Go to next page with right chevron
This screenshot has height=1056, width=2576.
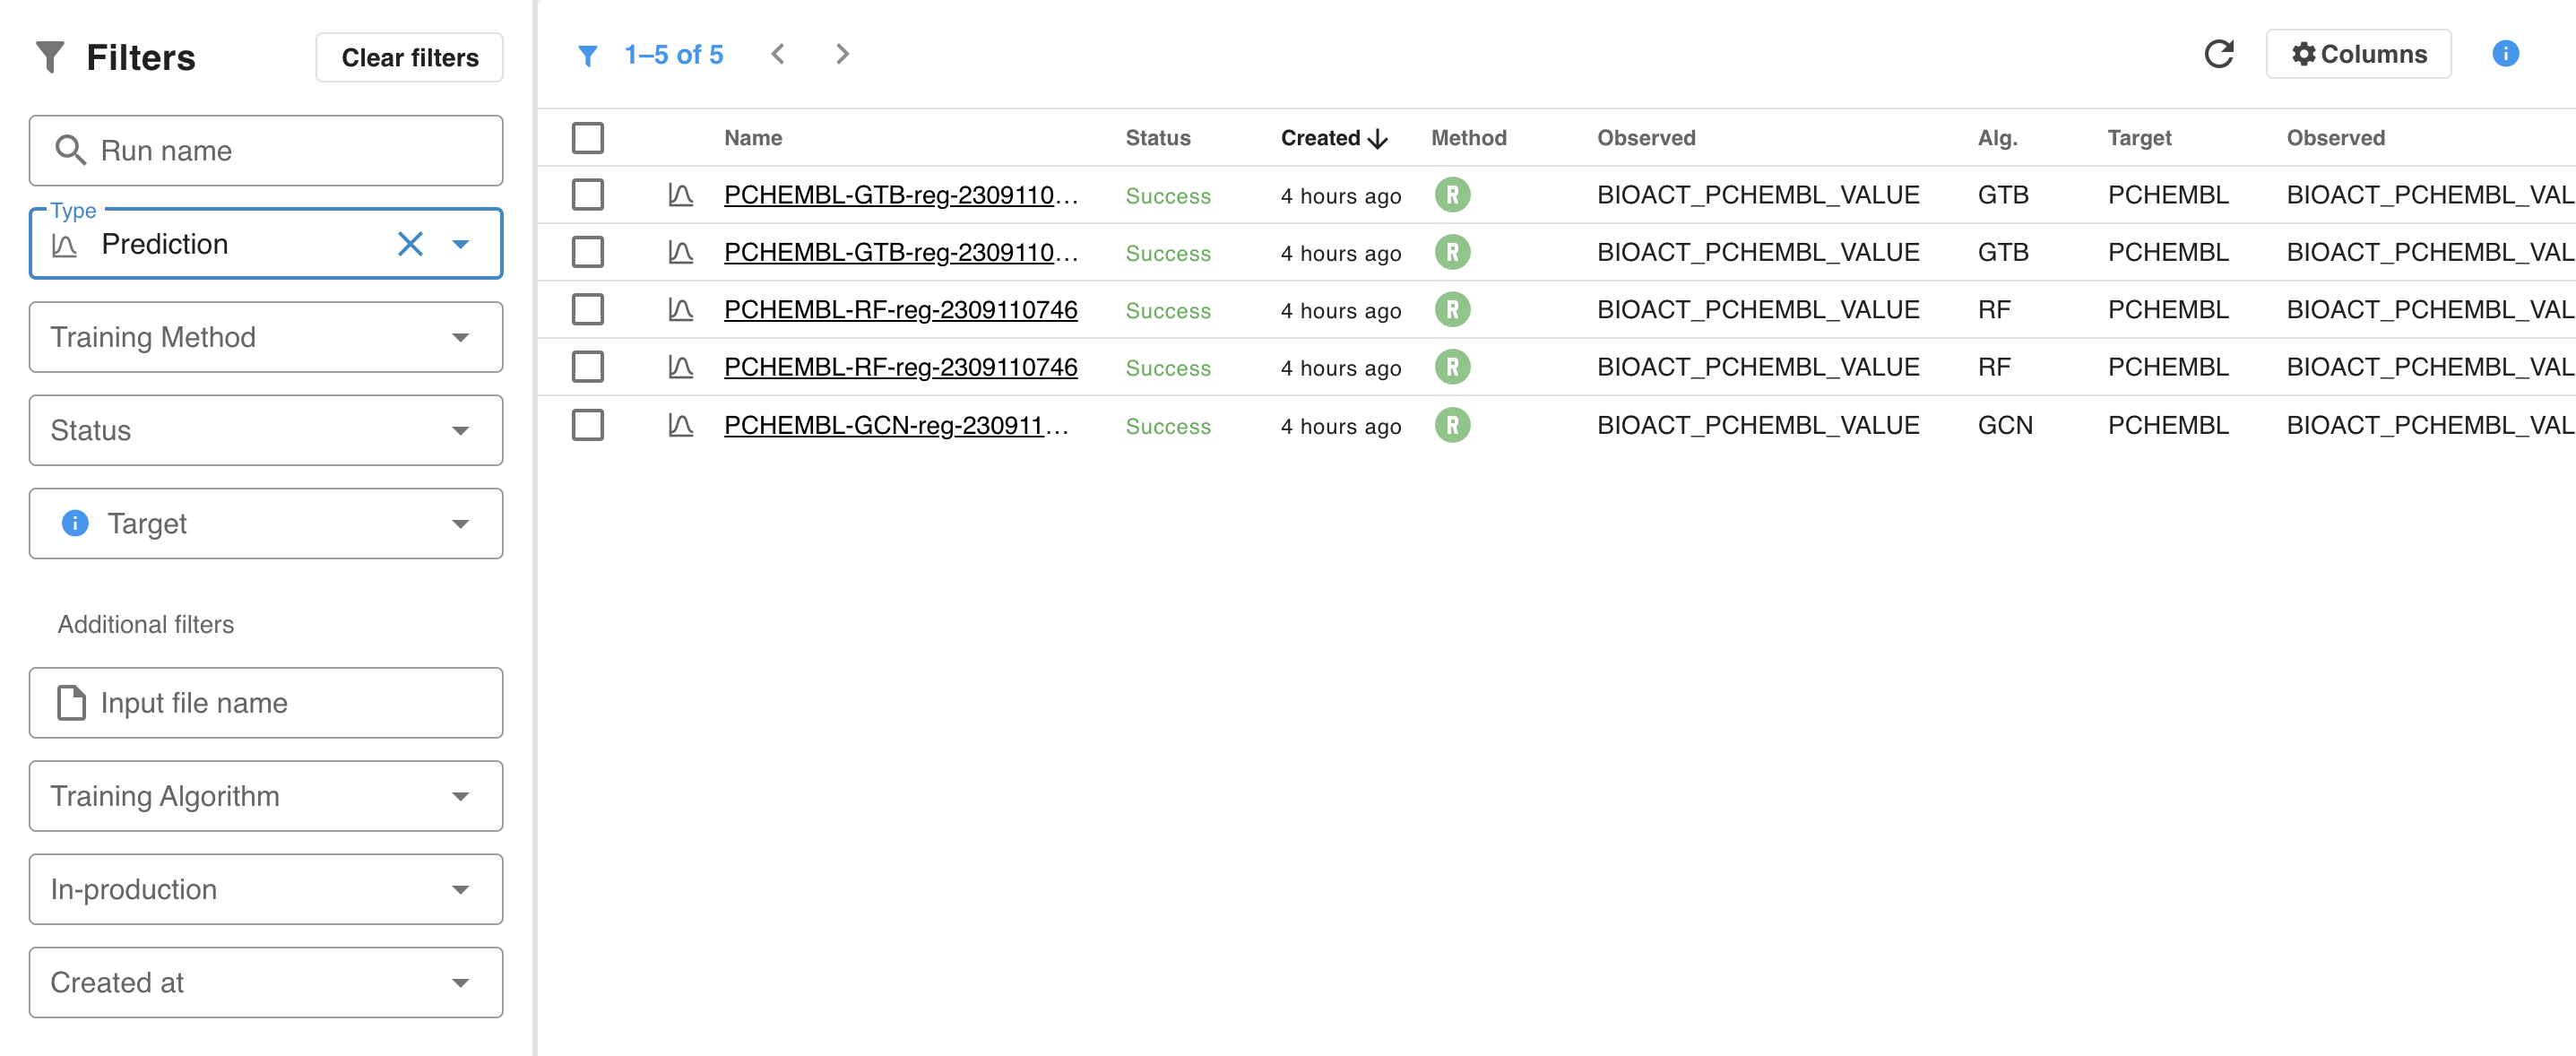coord(842,54)
